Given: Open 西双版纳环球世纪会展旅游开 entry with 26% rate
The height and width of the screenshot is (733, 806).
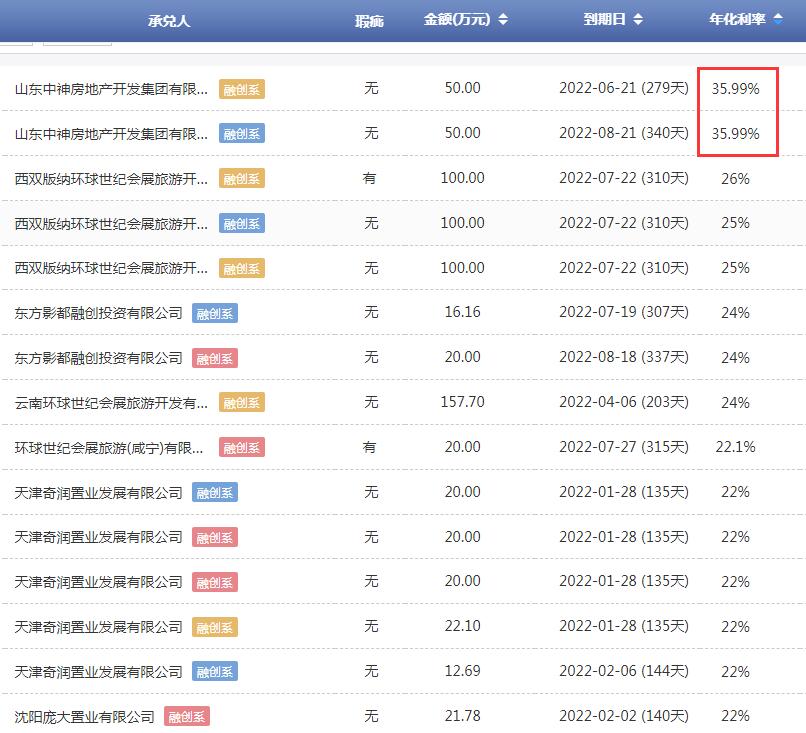Looking at the screenshot, I should click(111, 178).
